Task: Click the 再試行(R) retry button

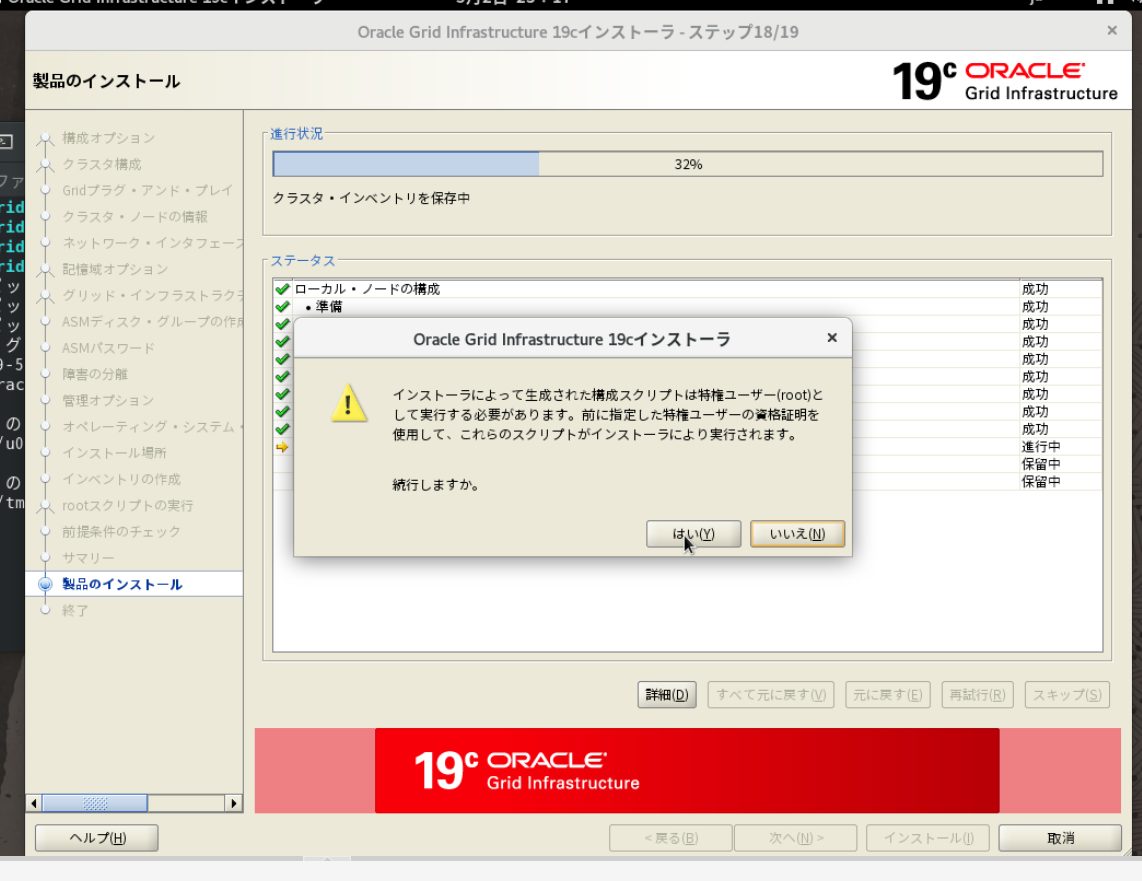Action: [x=977, y=695]
